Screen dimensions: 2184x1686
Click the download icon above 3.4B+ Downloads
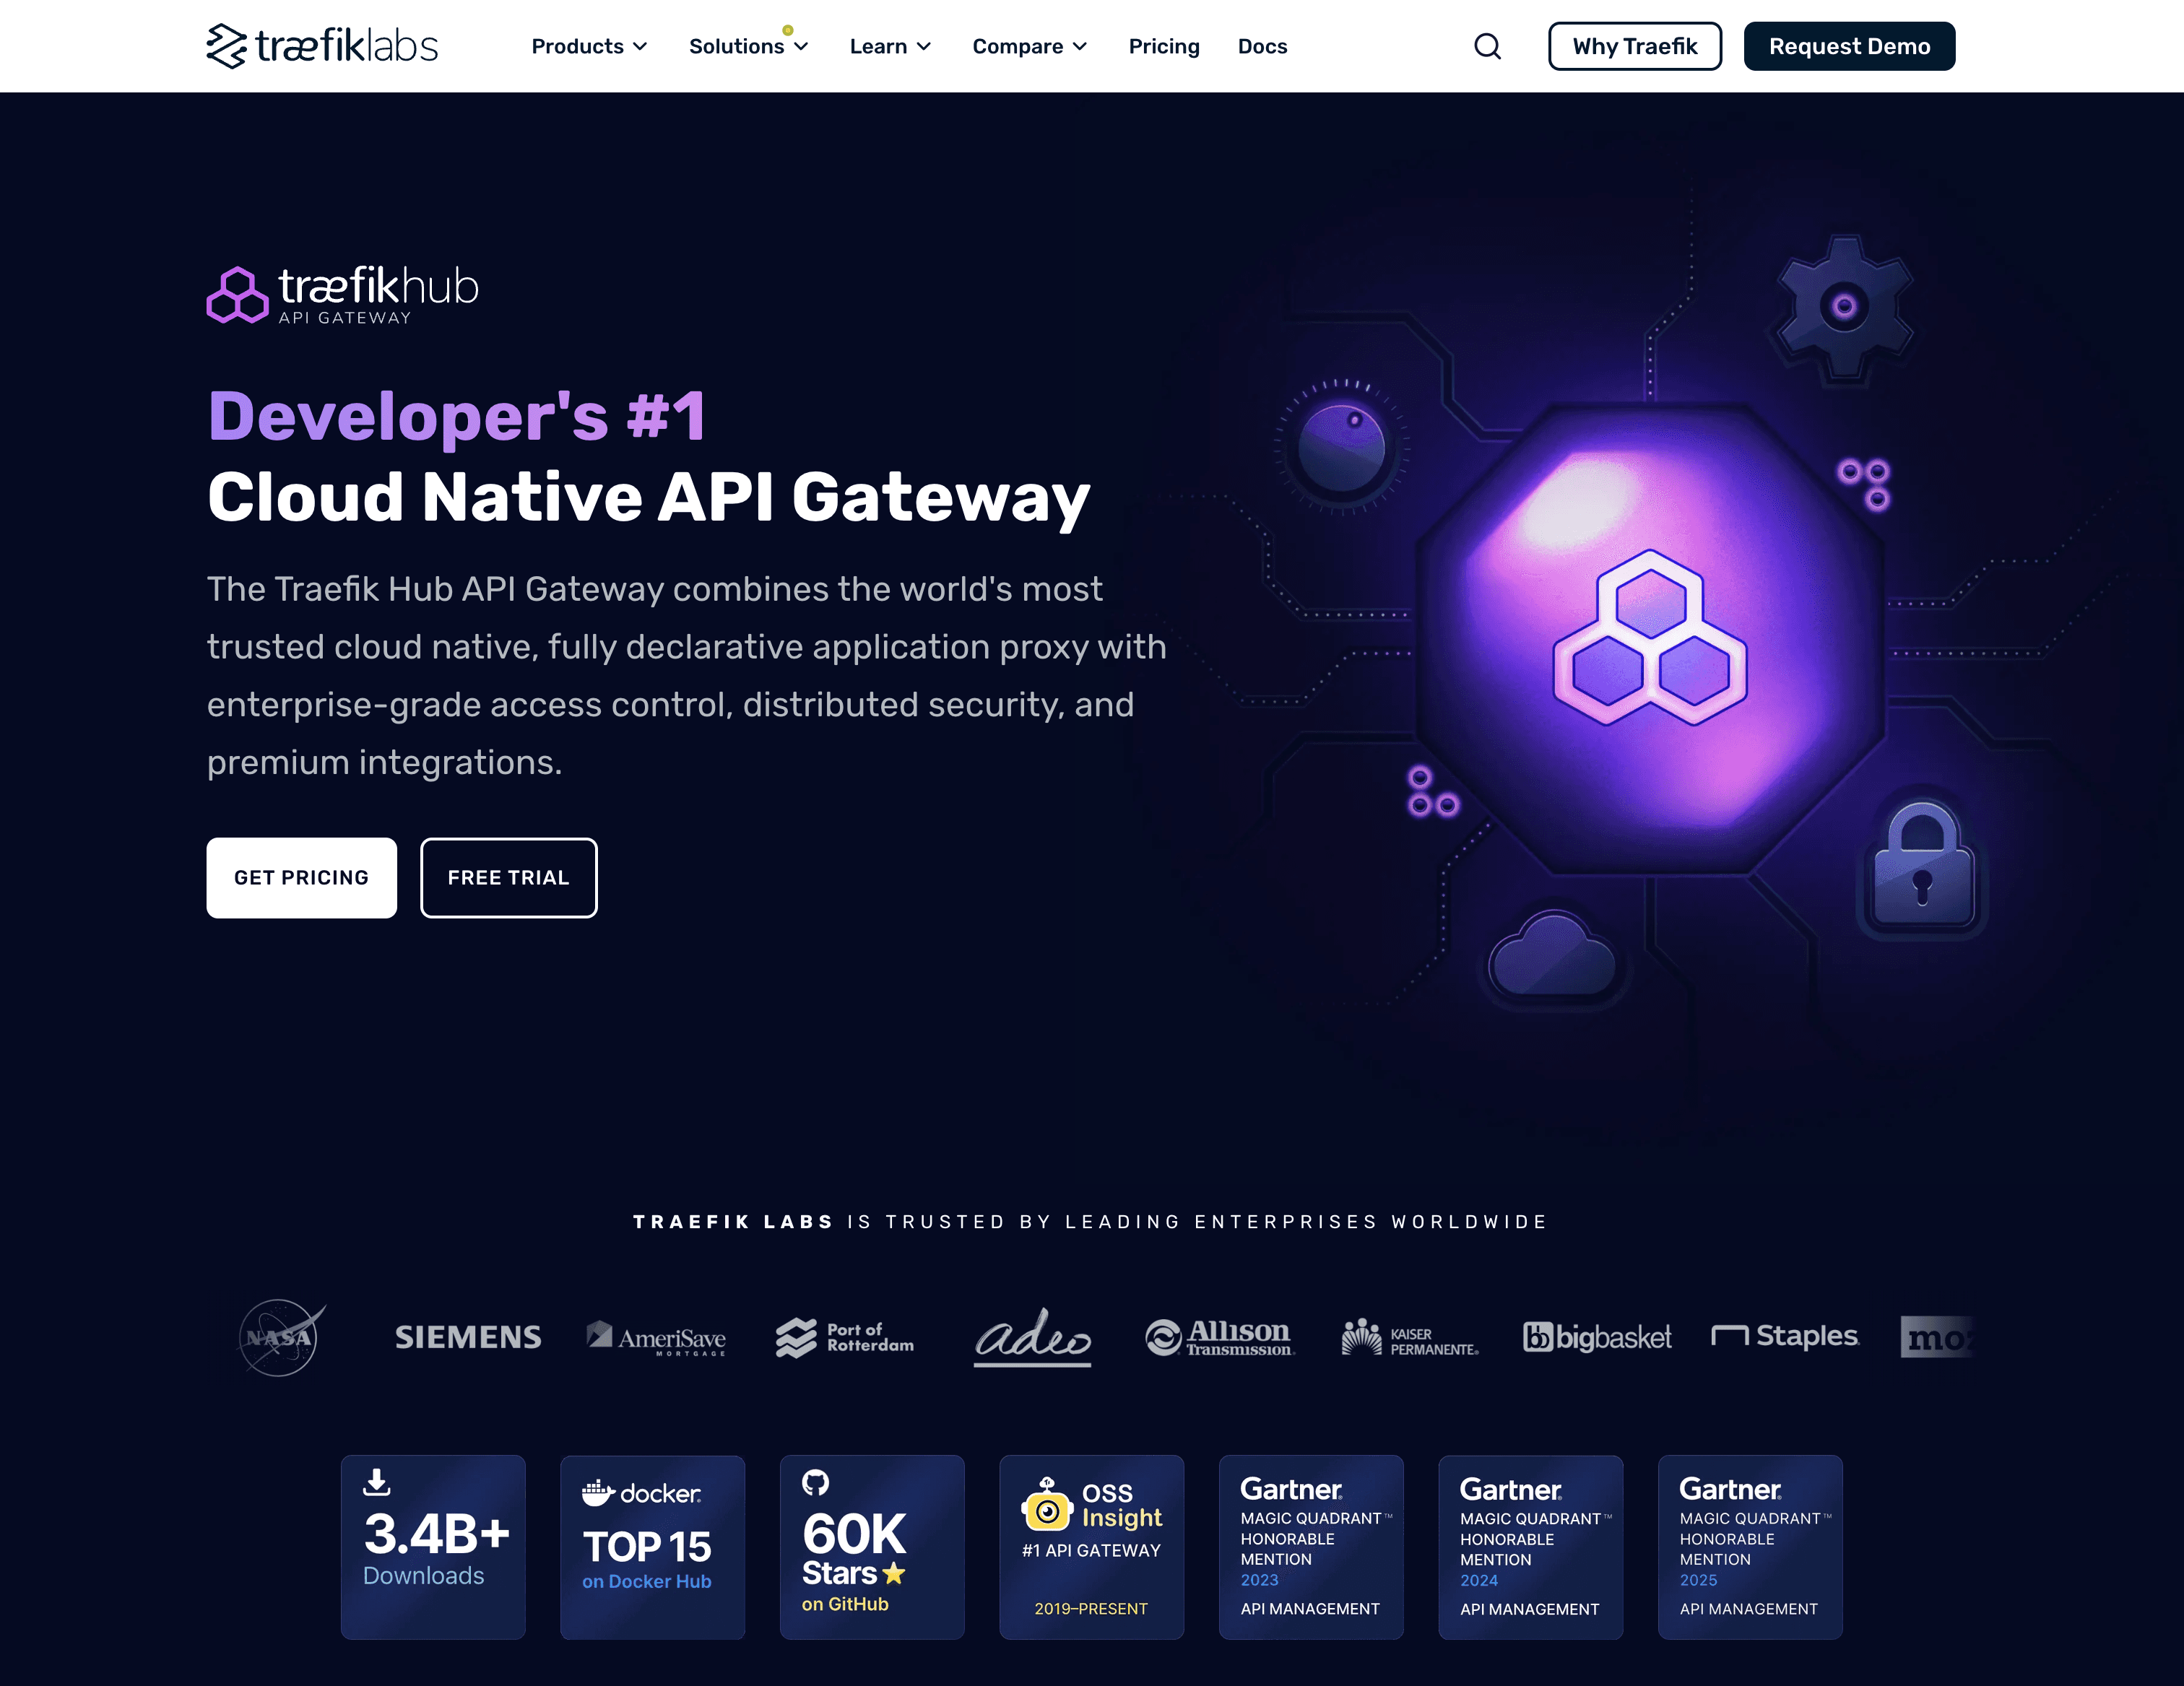[x=377, y=1482]
